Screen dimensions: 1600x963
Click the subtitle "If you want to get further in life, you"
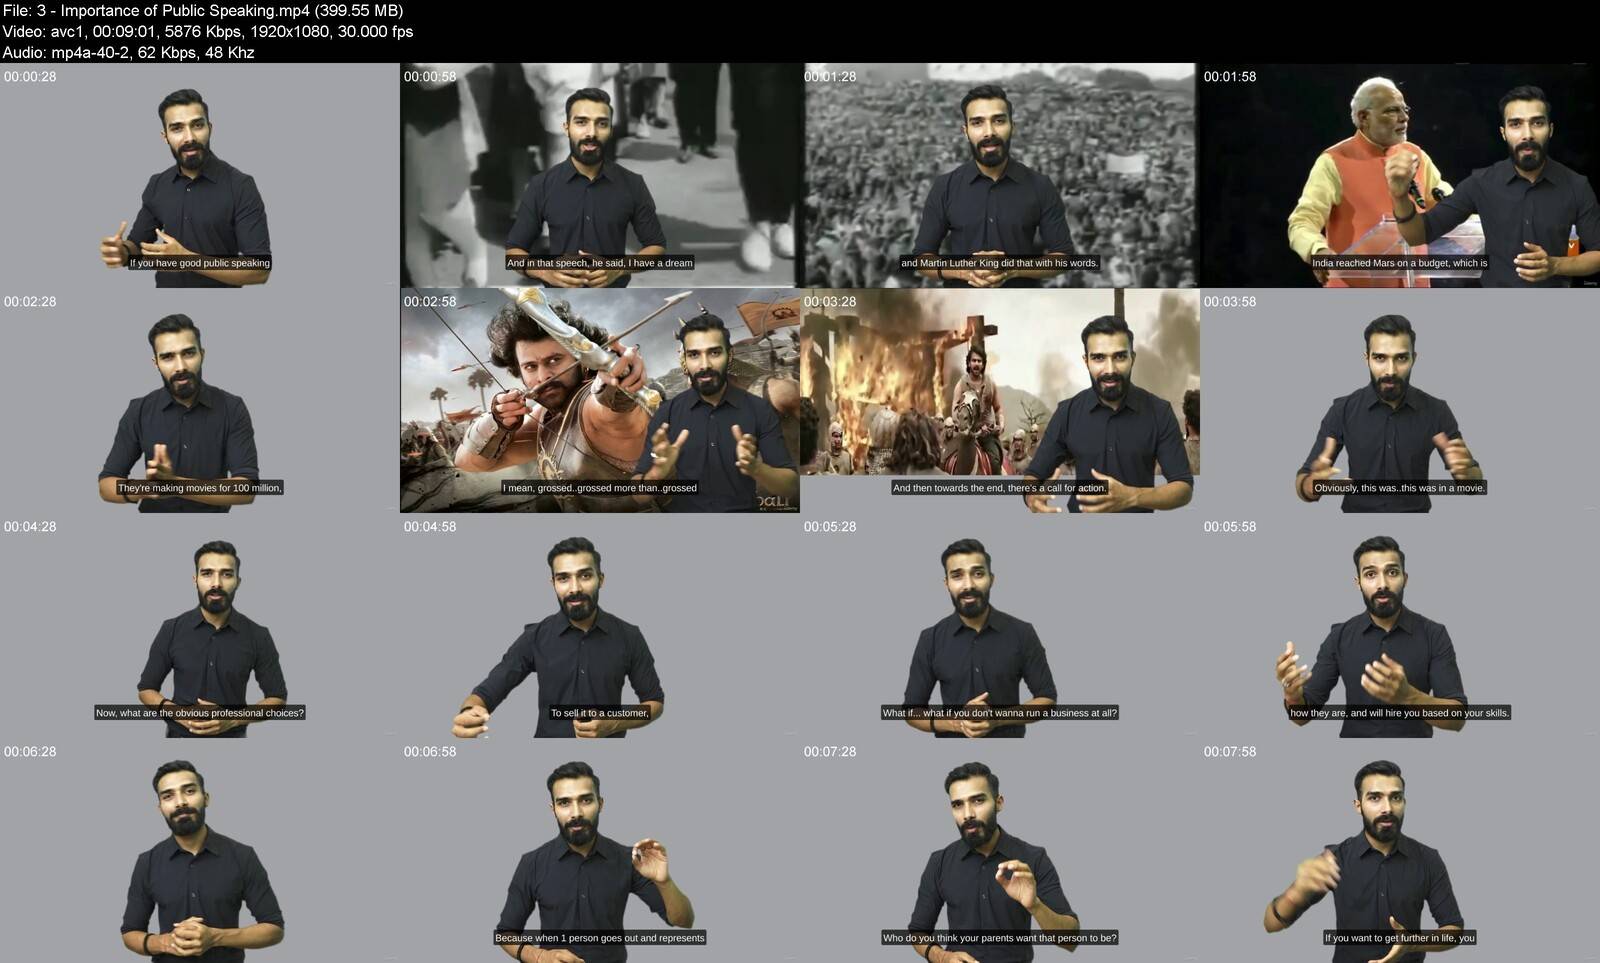click(x=1400, y=938)
